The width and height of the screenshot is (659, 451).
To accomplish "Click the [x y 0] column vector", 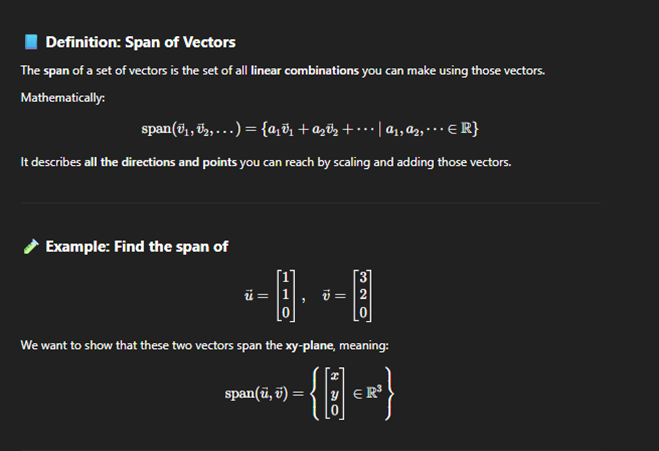I will click(335, 393).
